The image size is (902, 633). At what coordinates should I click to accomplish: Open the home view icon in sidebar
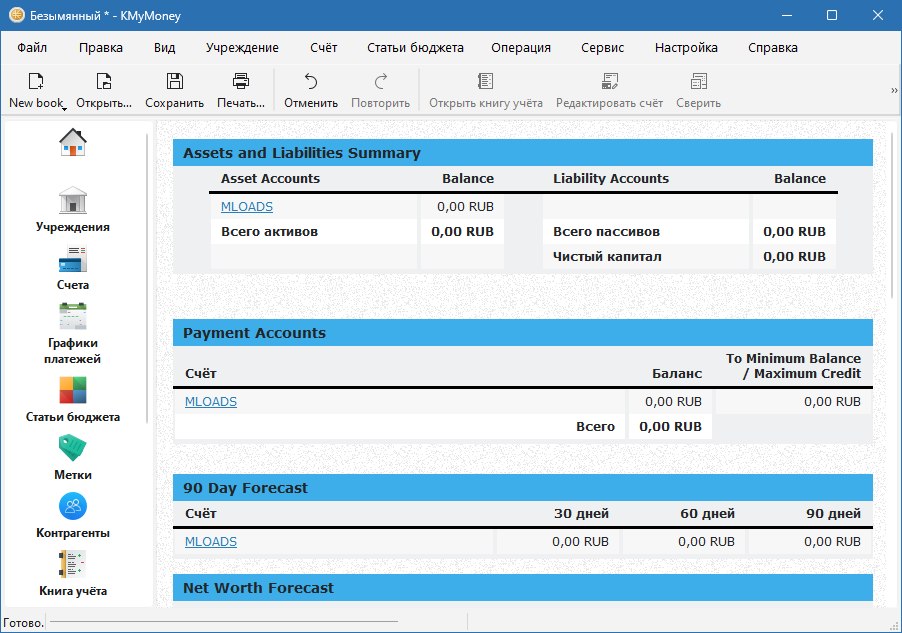(73, 143)
